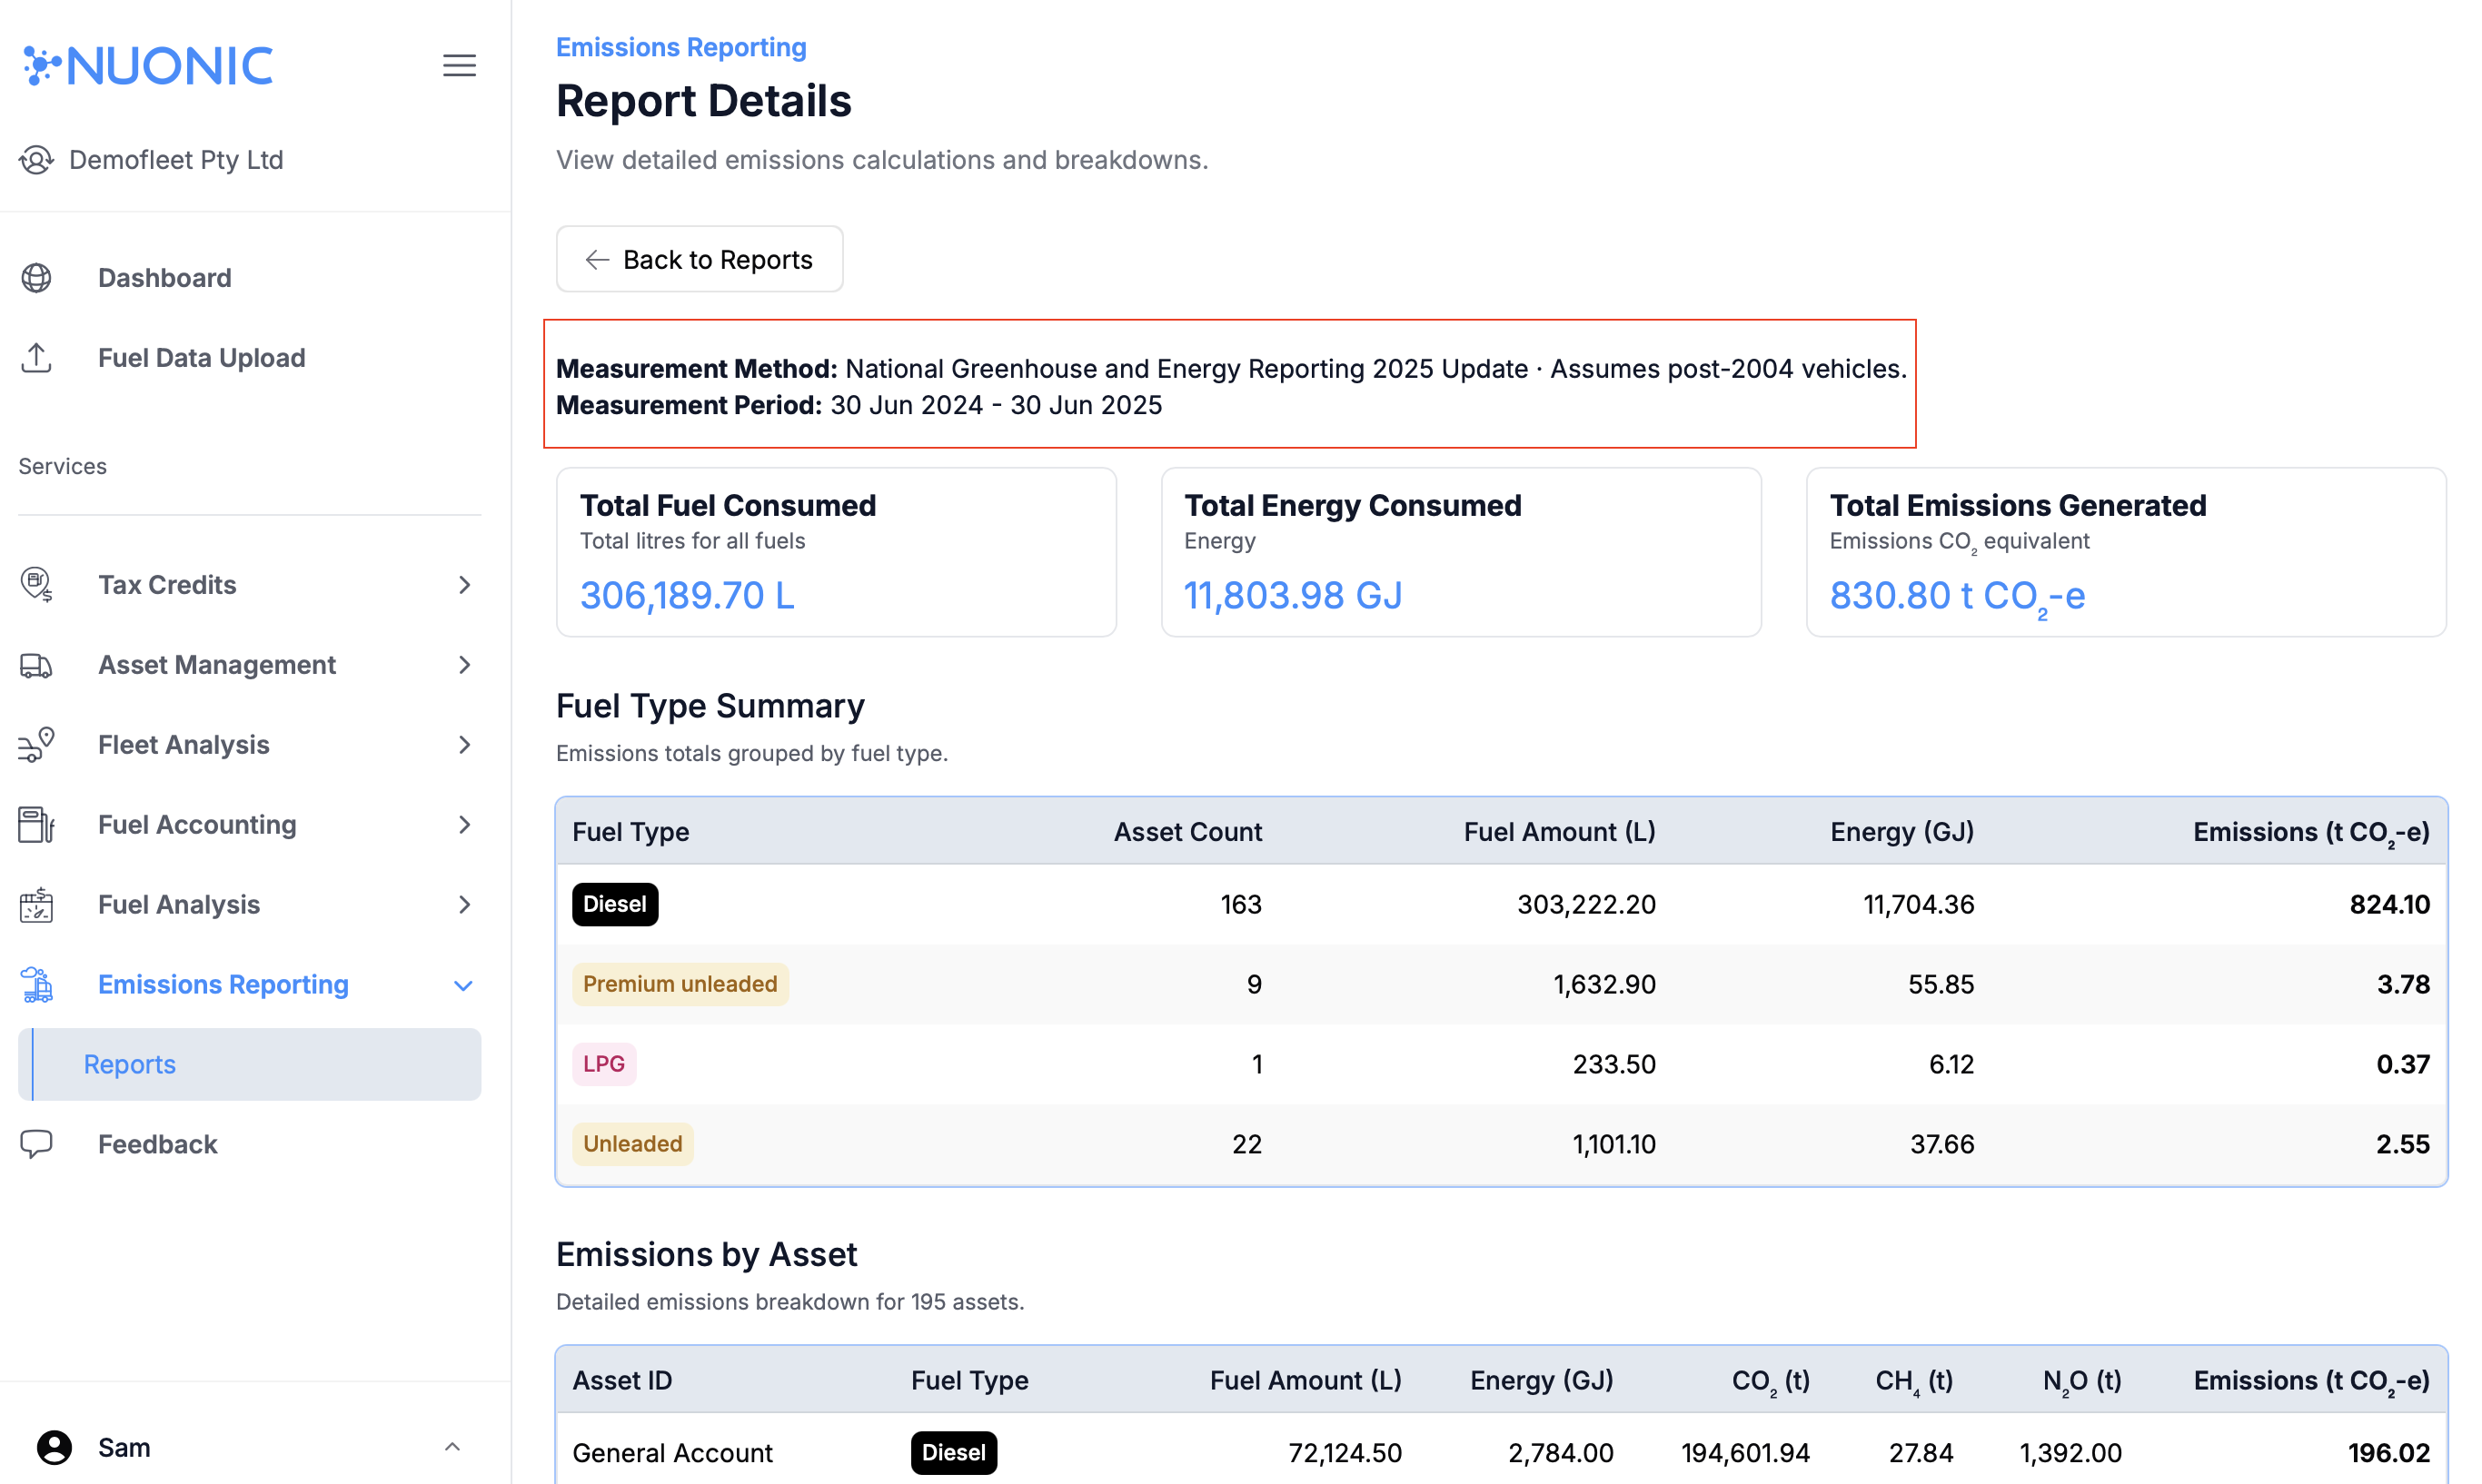Viewport: 2482px width, 1484px height.
Task: Select the Tax Credits icon
Action: (37, 585)
